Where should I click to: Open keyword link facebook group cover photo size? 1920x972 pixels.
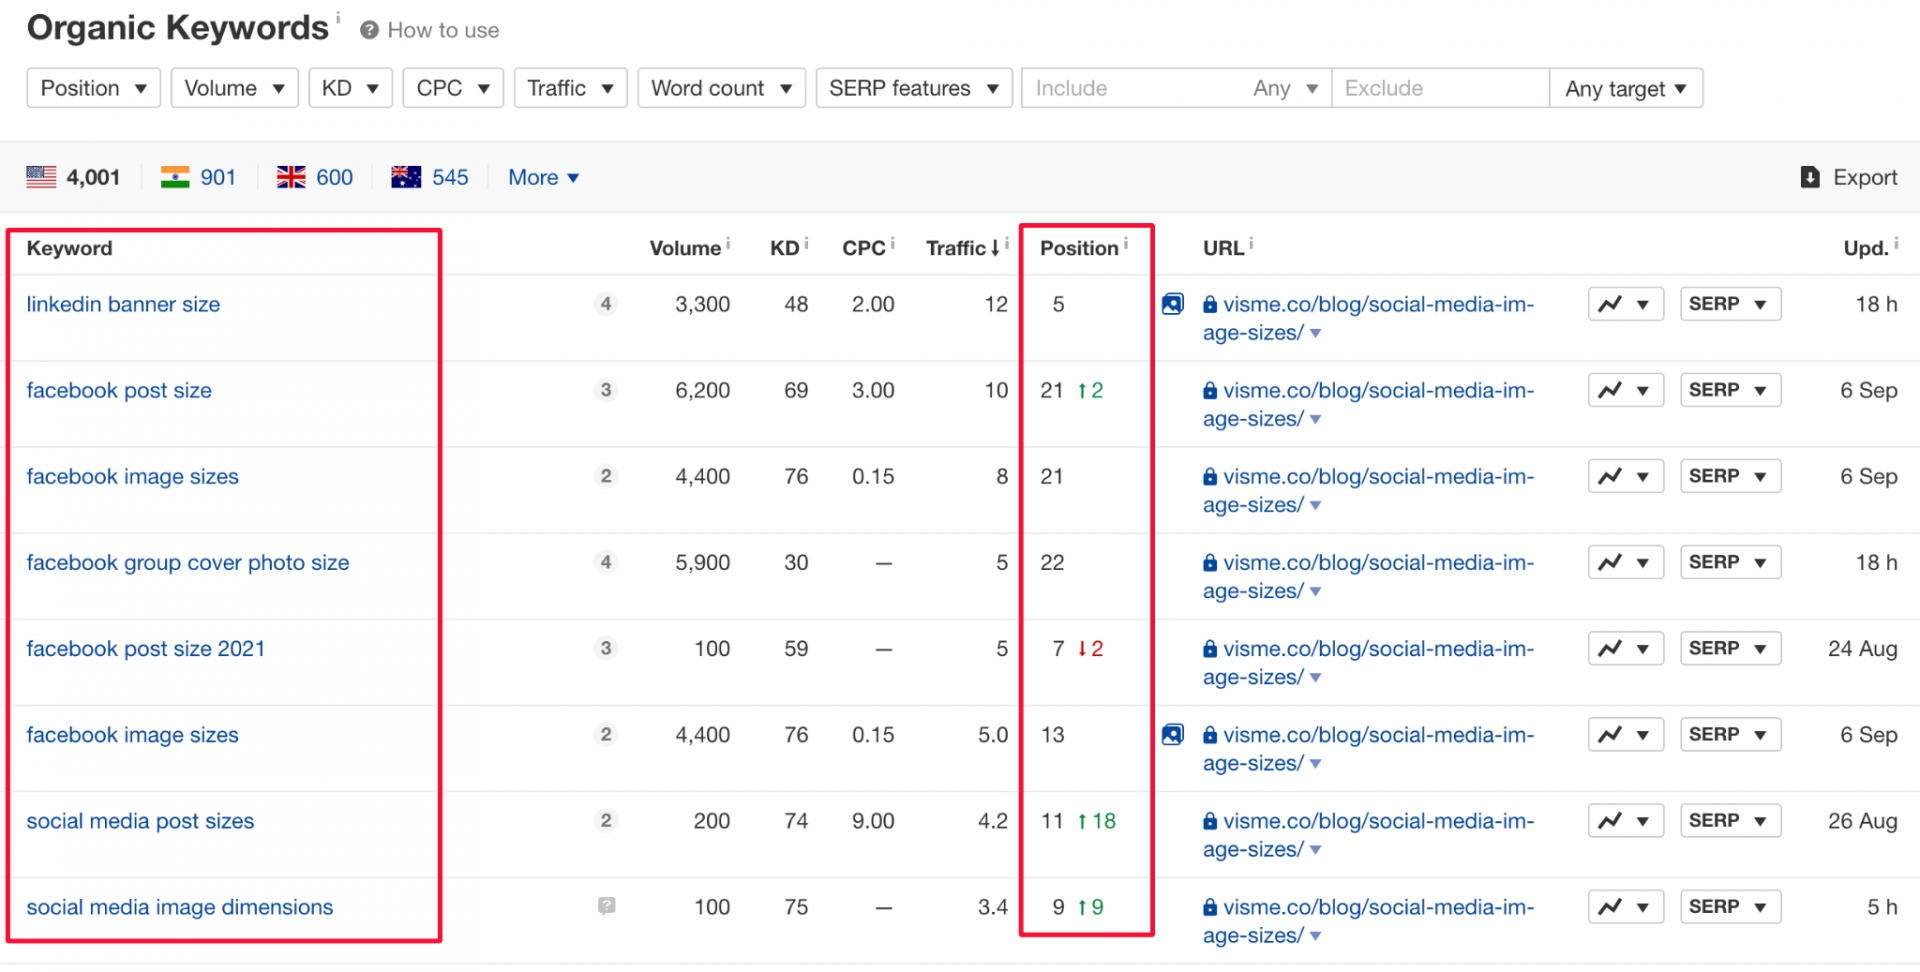coord(188,562)
